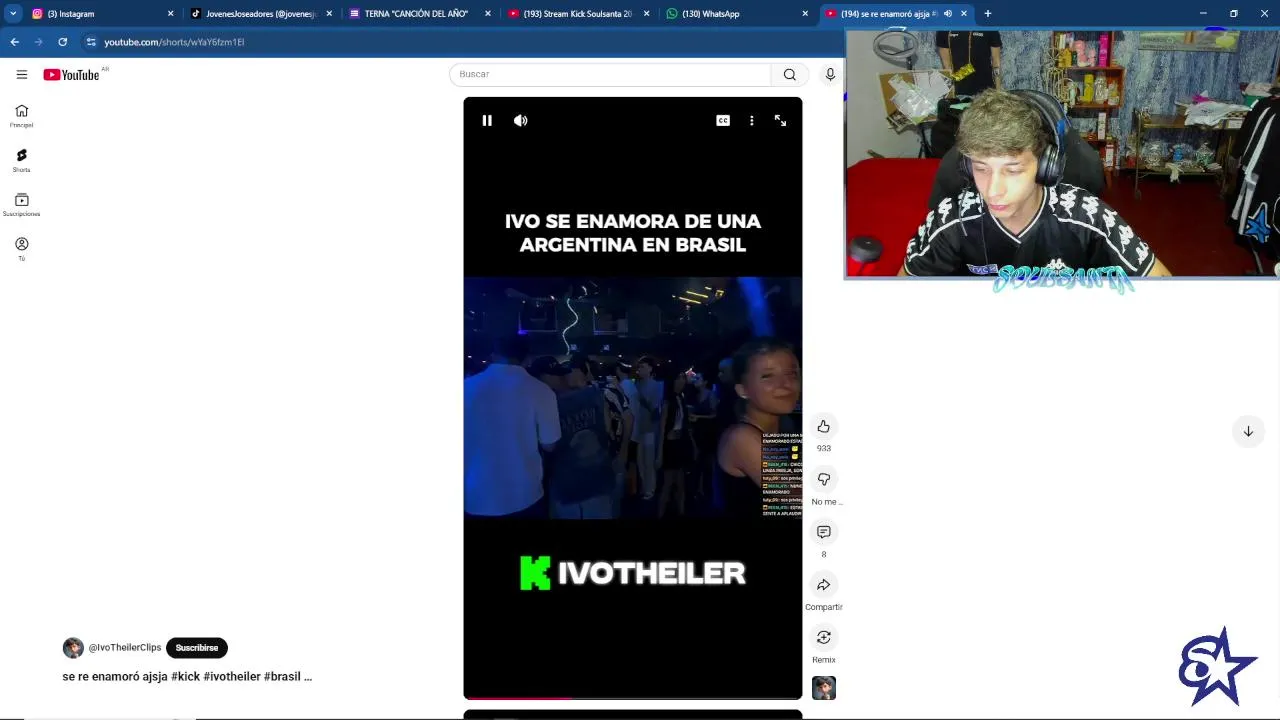Screen dimensions: 1280x720
Task: Mute audio on the active YouTube tab
Action: coord(948,14)
